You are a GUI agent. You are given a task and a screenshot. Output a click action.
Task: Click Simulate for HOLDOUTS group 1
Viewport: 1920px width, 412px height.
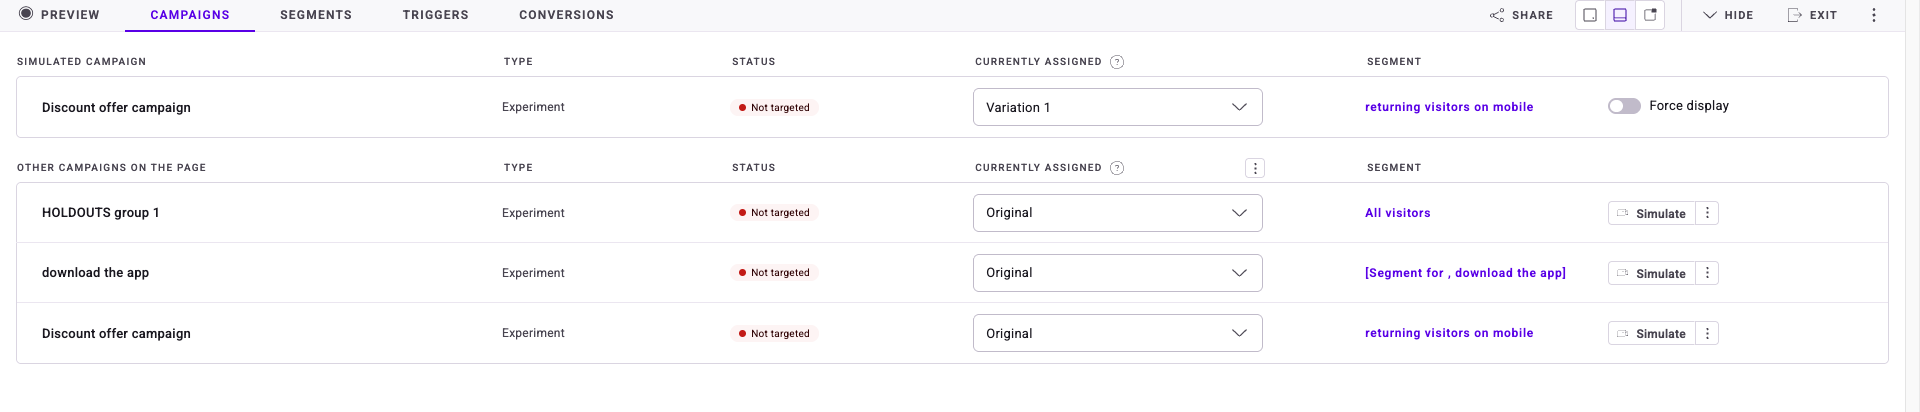1652,213
